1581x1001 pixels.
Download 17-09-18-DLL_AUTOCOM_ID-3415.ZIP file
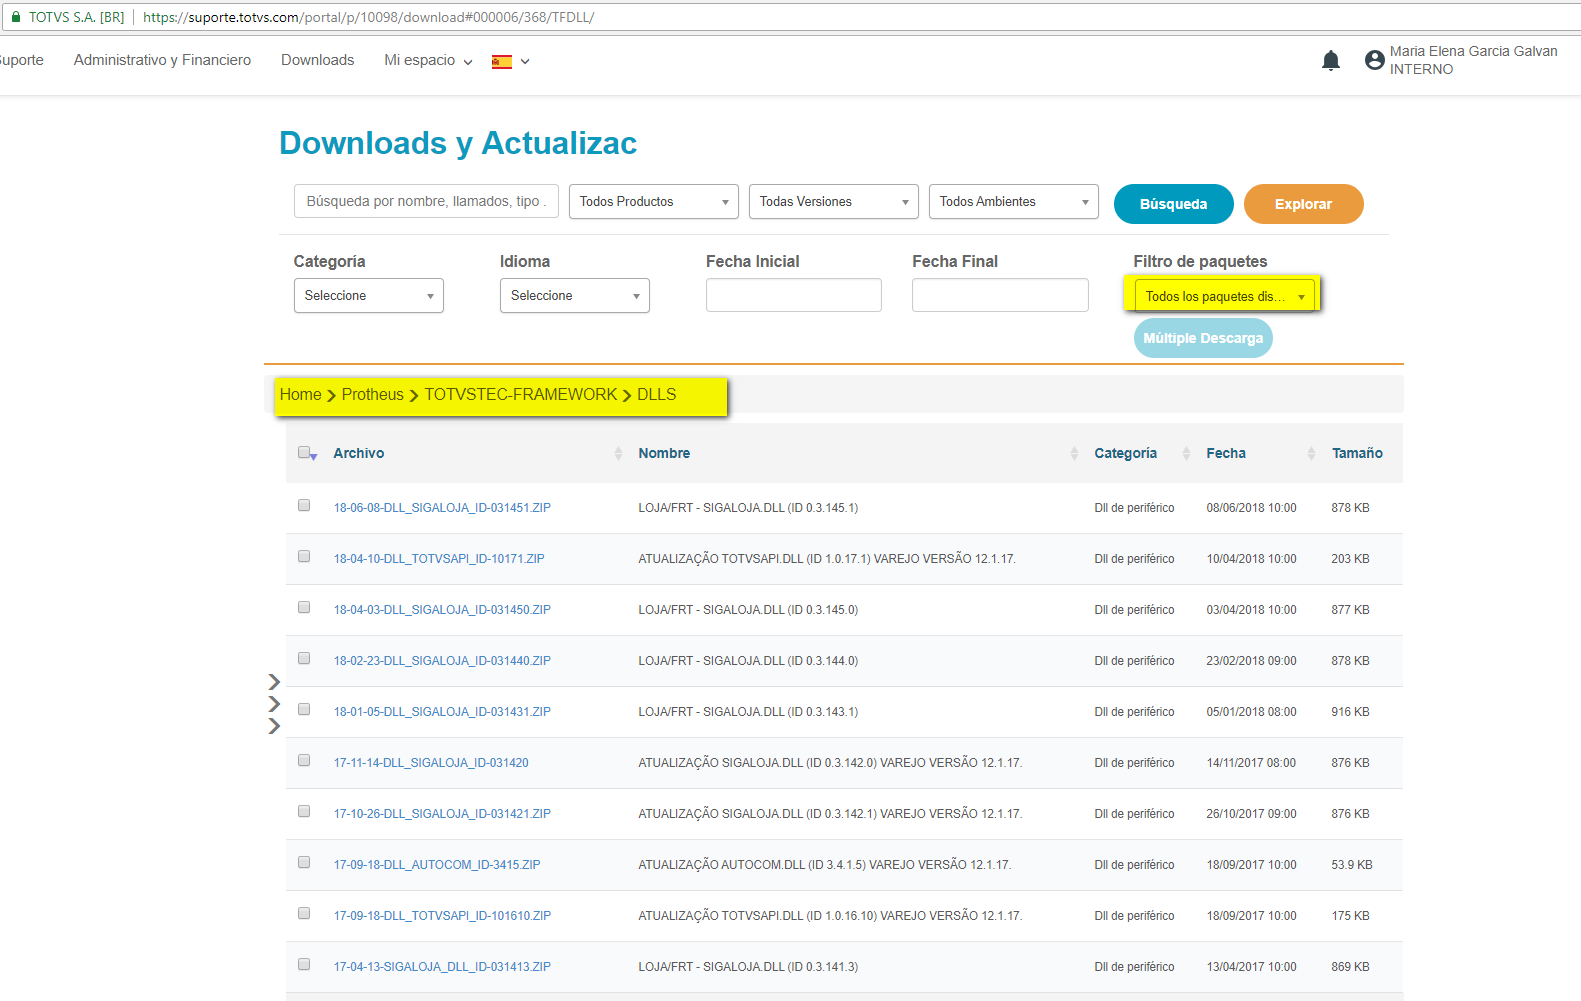[437, 865]
